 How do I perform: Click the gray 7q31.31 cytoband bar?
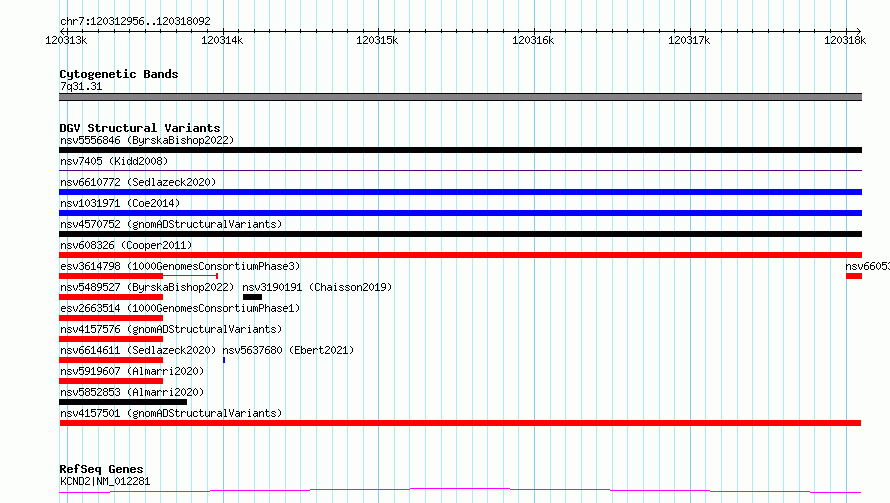tap(460, 97)
